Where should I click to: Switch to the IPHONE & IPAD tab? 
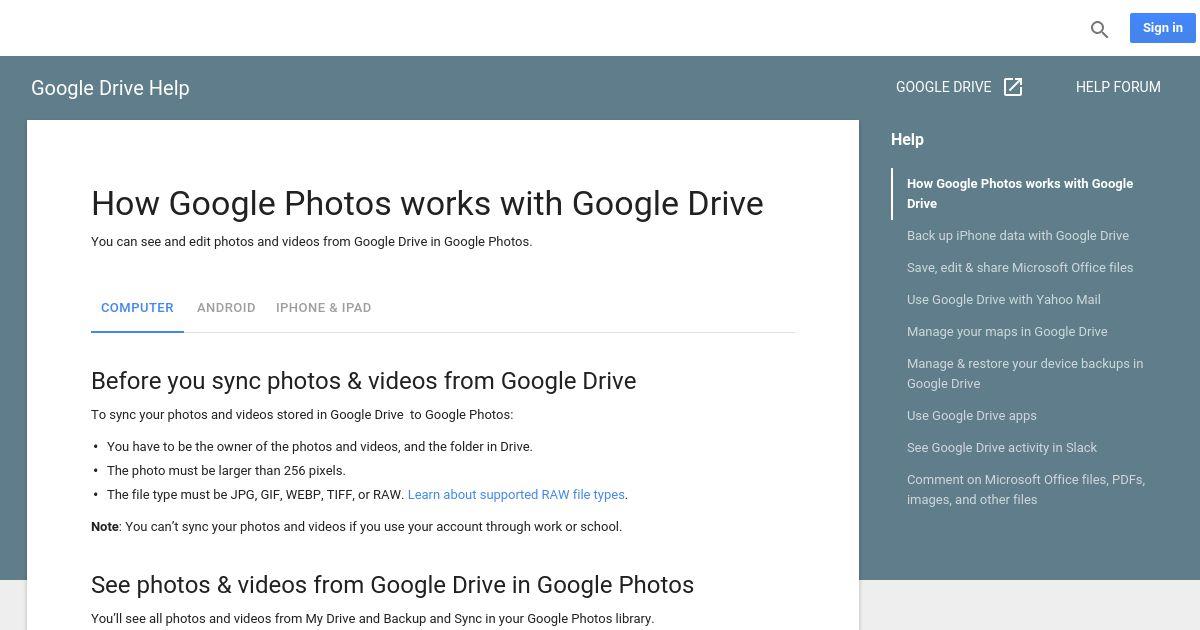coord(323,308)
